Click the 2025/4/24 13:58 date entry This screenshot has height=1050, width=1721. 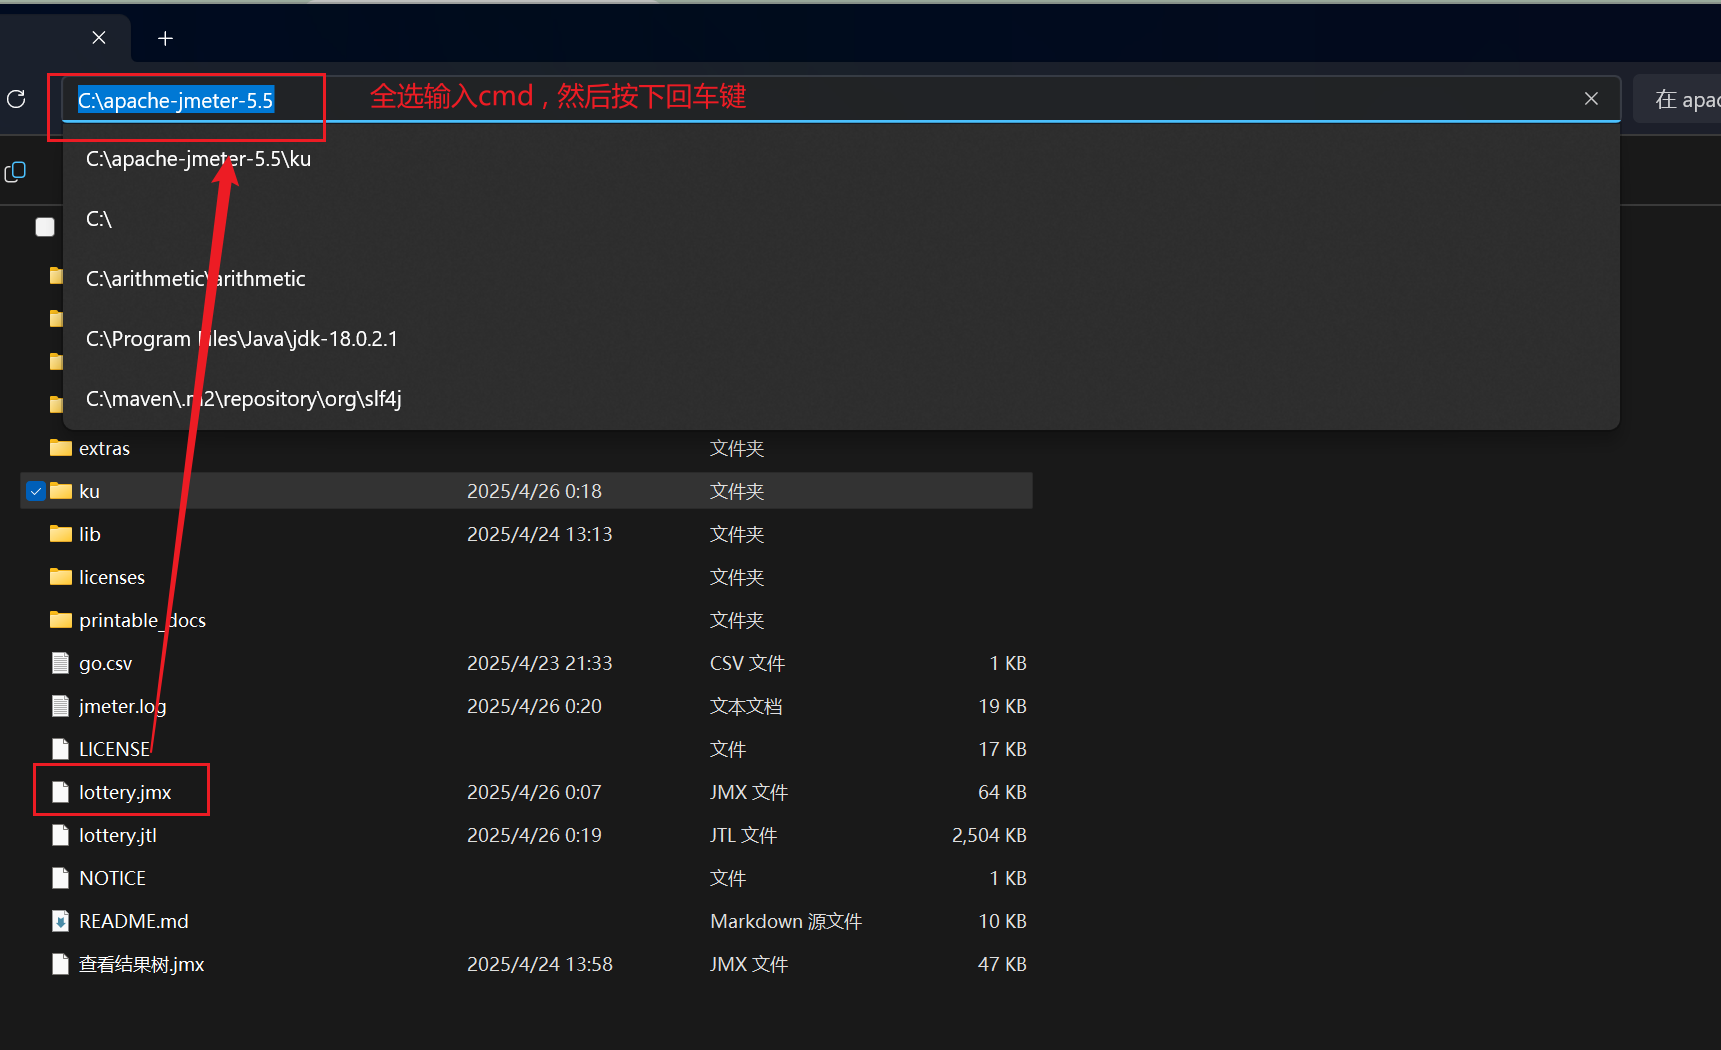pos(539,964)
